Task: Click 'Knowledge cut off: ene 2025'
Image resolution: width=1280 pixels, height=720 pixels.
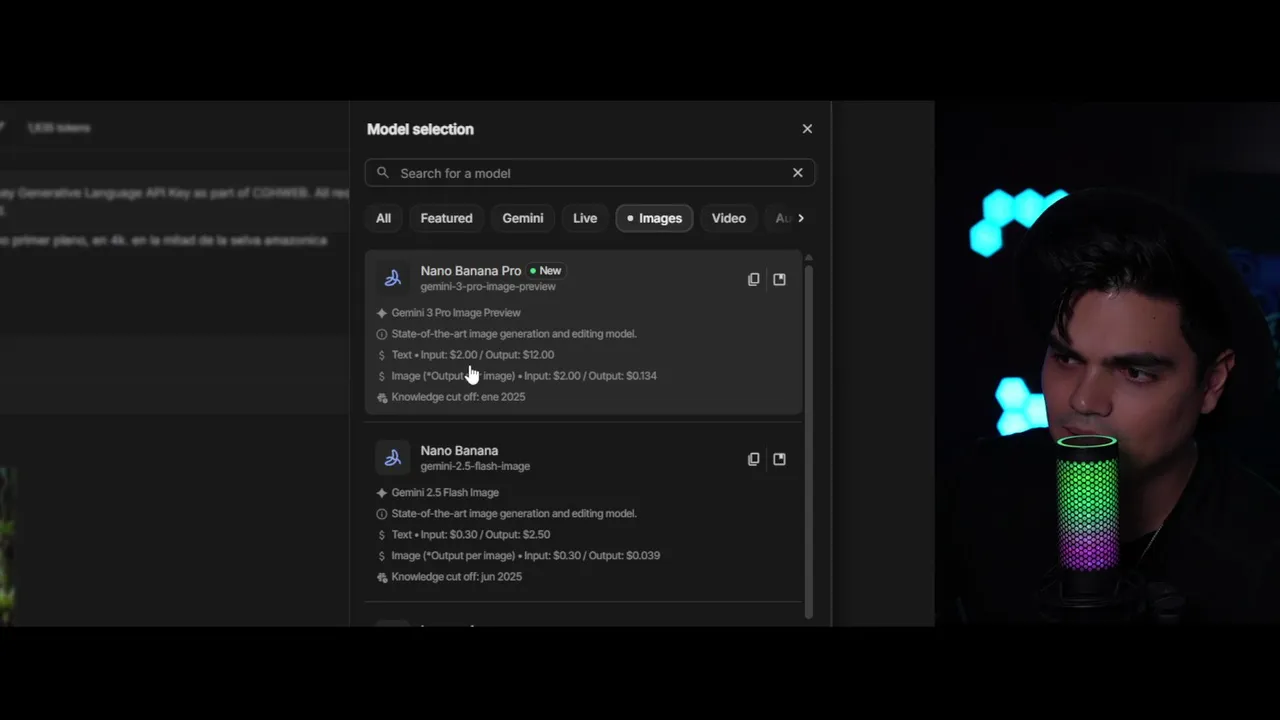Action: point(458,397)
